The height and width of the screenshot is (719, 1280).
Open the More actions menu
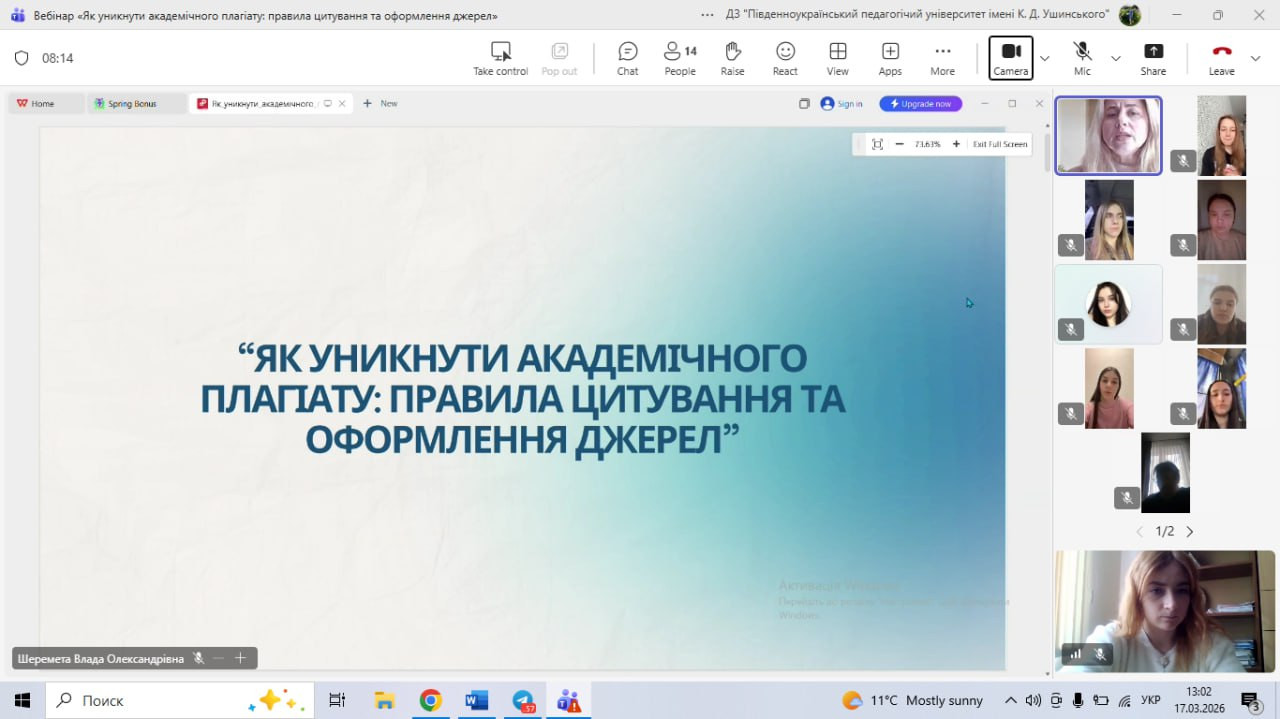(942, 58)
